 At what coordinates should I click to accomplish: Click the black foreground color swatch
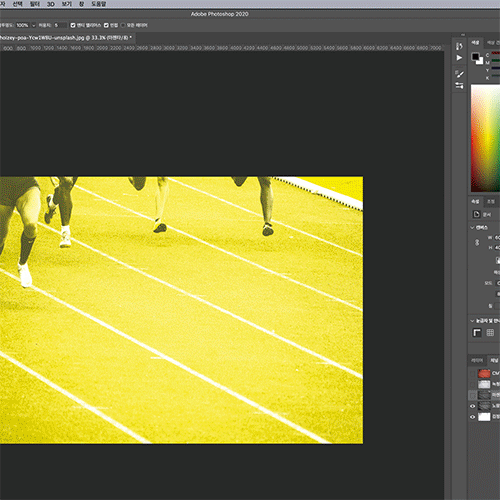475,57
